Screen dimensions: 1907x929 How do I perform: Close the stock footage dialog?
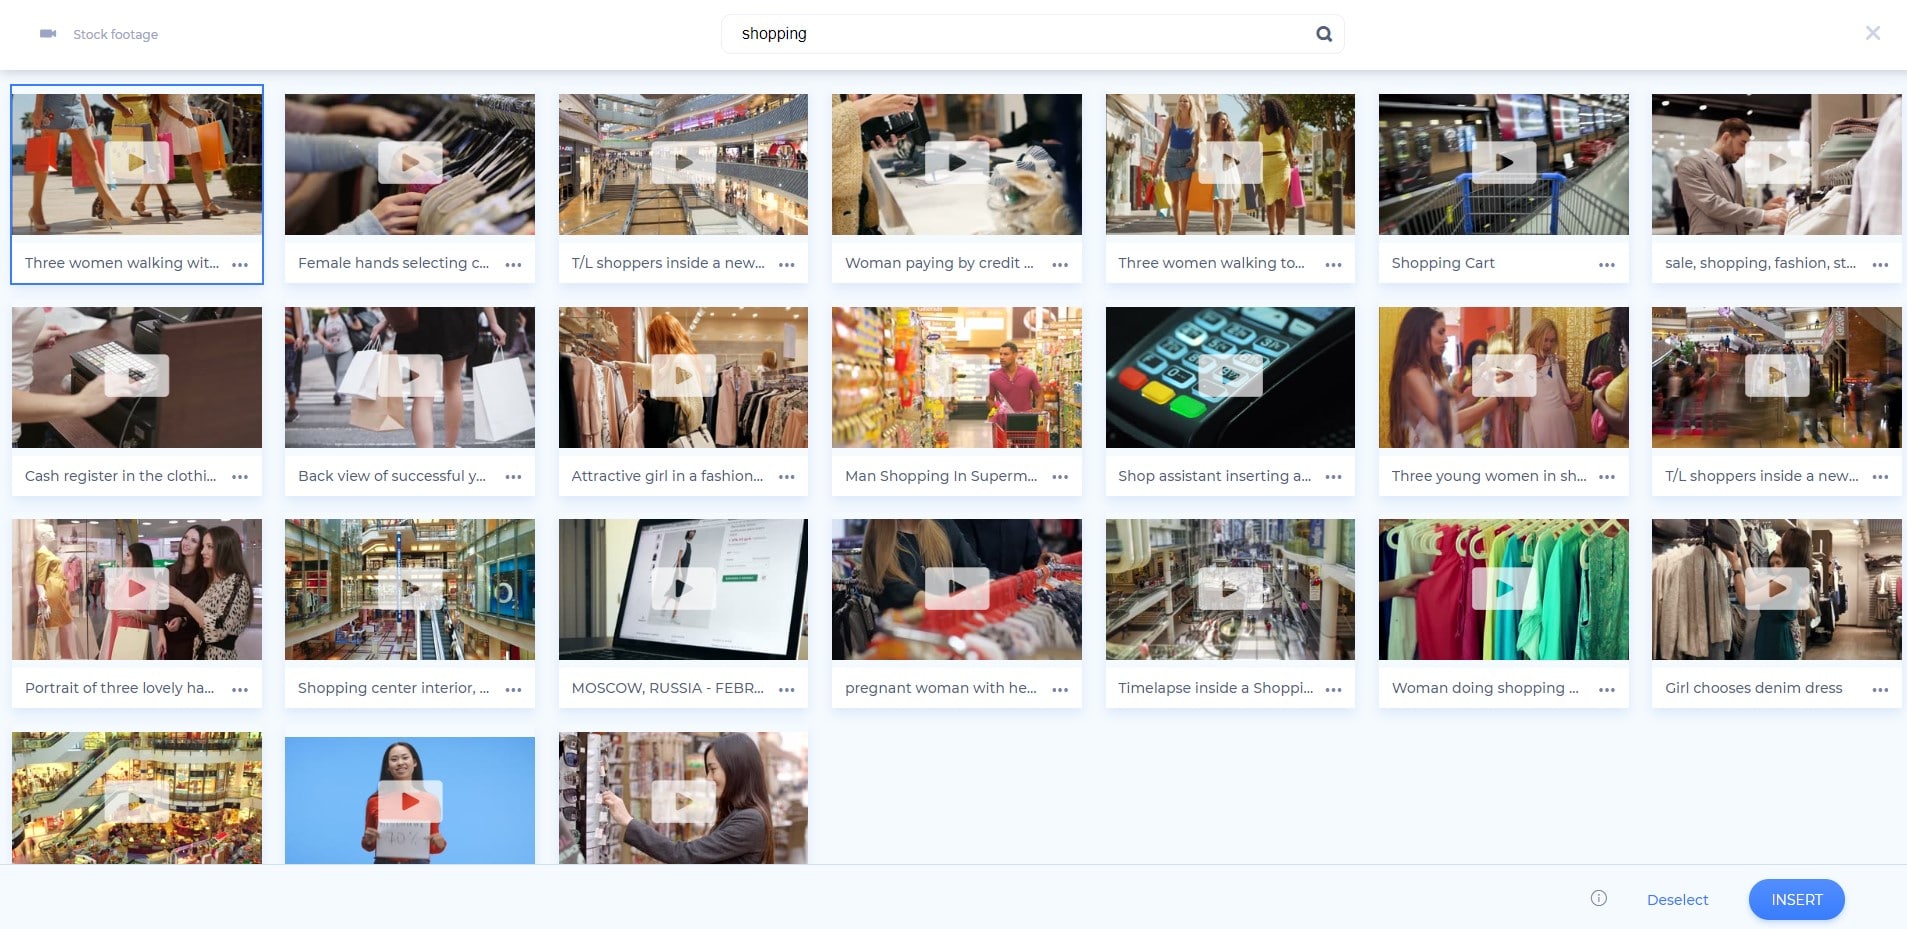click(1873, 33)
